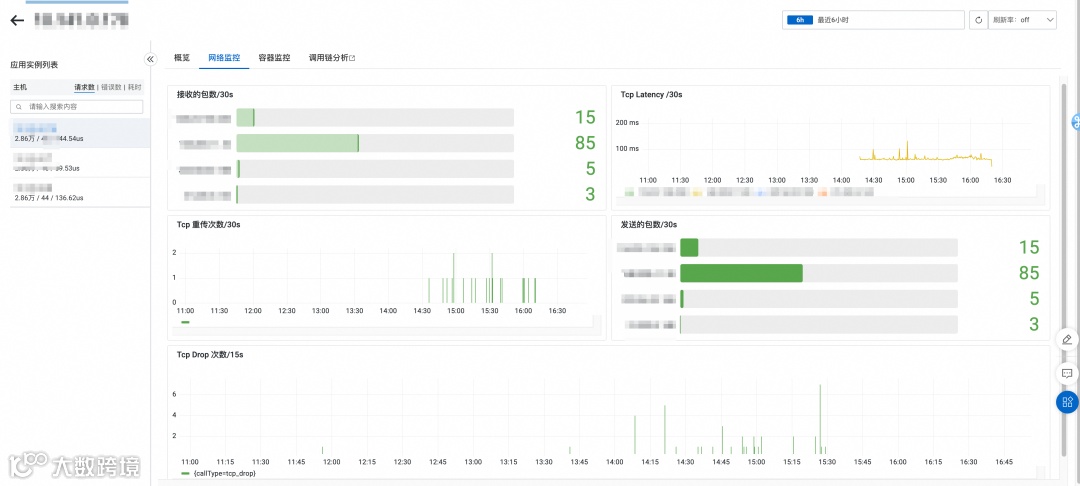Click the blue assistant icon at right edge

(1075, 122)
